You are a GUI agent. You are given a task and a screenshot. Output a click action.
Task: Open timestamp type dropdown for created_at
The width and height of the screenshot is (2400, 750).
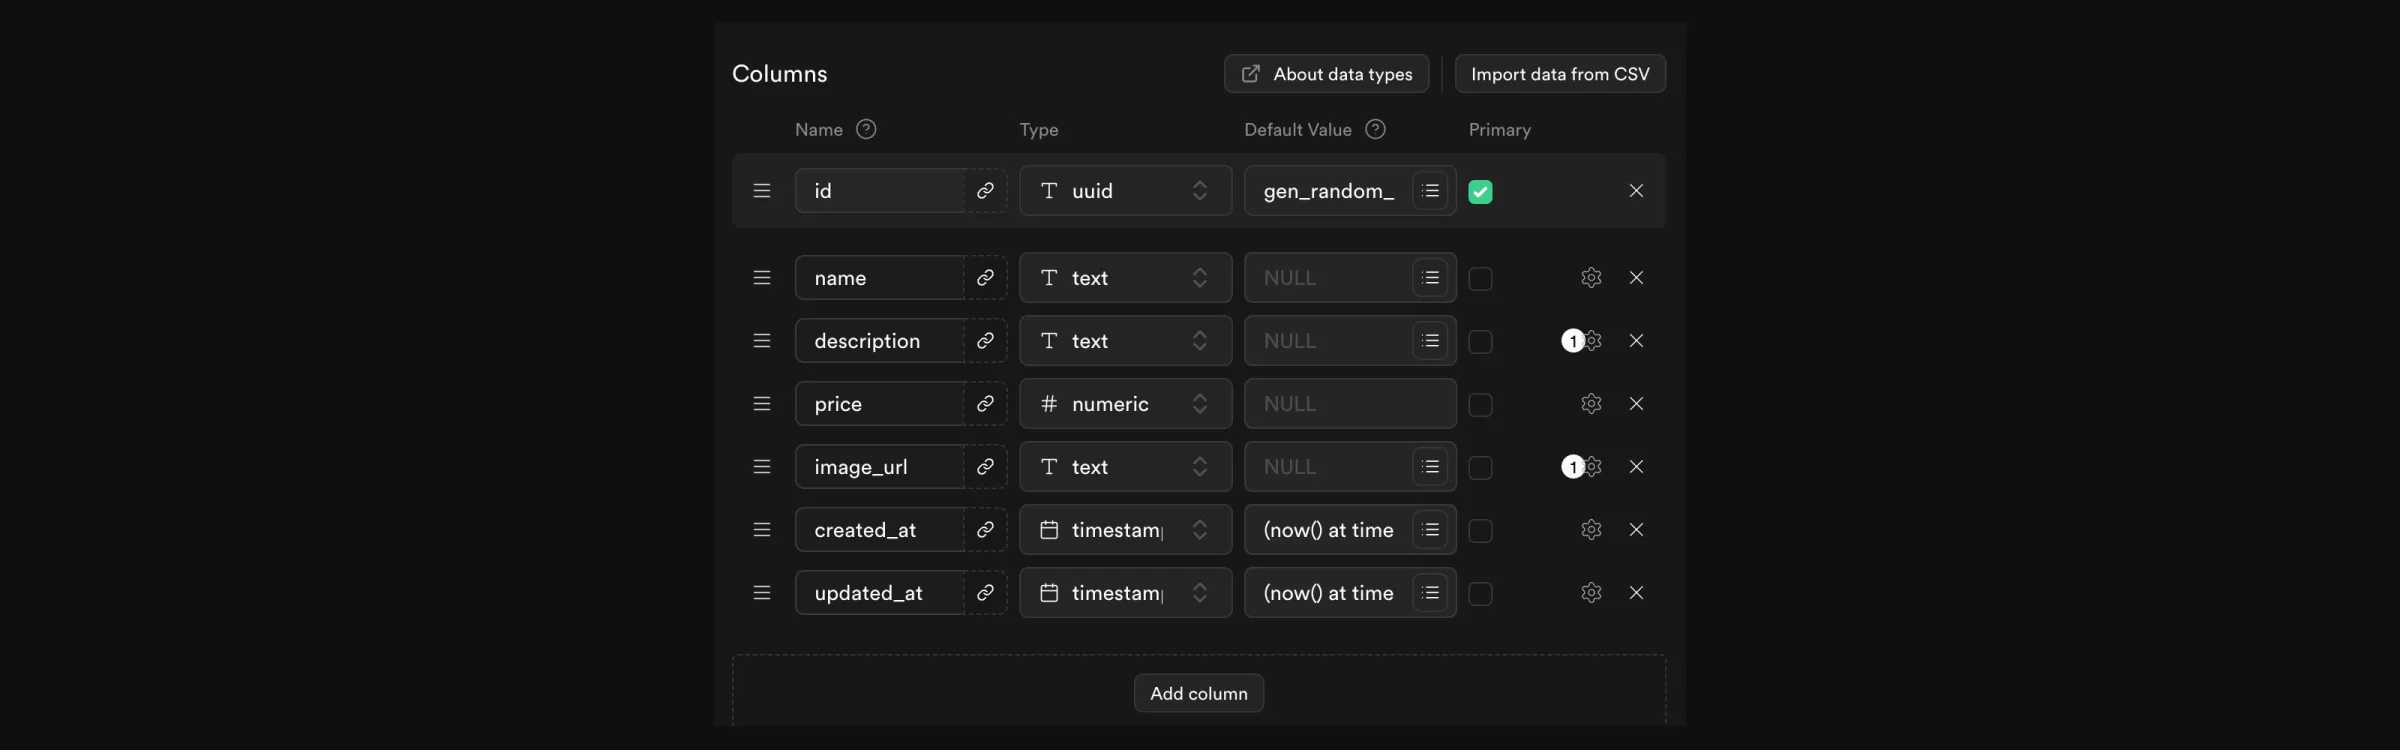(x=1126, y=530)
